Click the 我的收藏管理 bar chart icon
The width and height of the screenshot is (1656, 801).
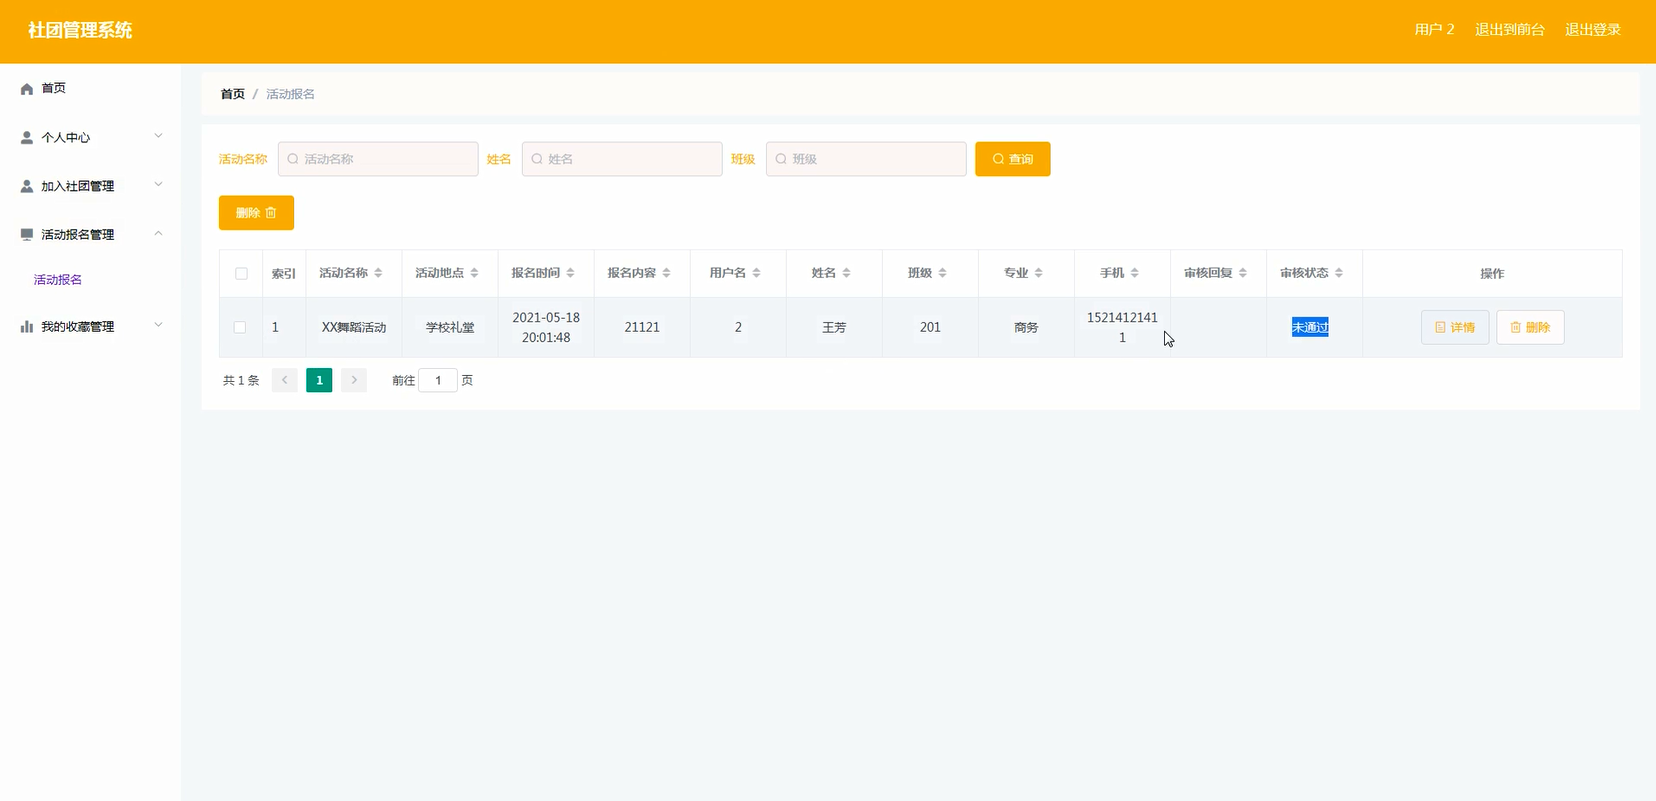[27, 327]
